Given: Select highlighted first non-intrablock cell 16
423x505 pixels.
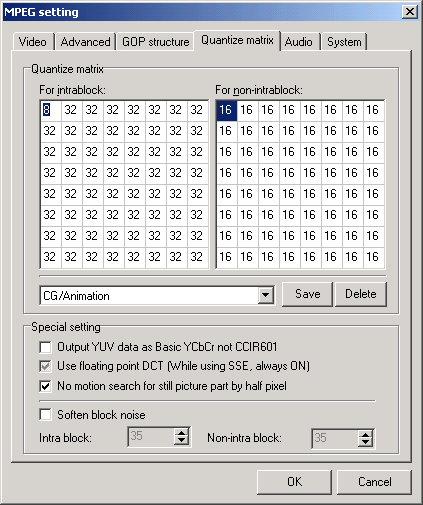Looking at the screenshot, I should coord(227,110).
